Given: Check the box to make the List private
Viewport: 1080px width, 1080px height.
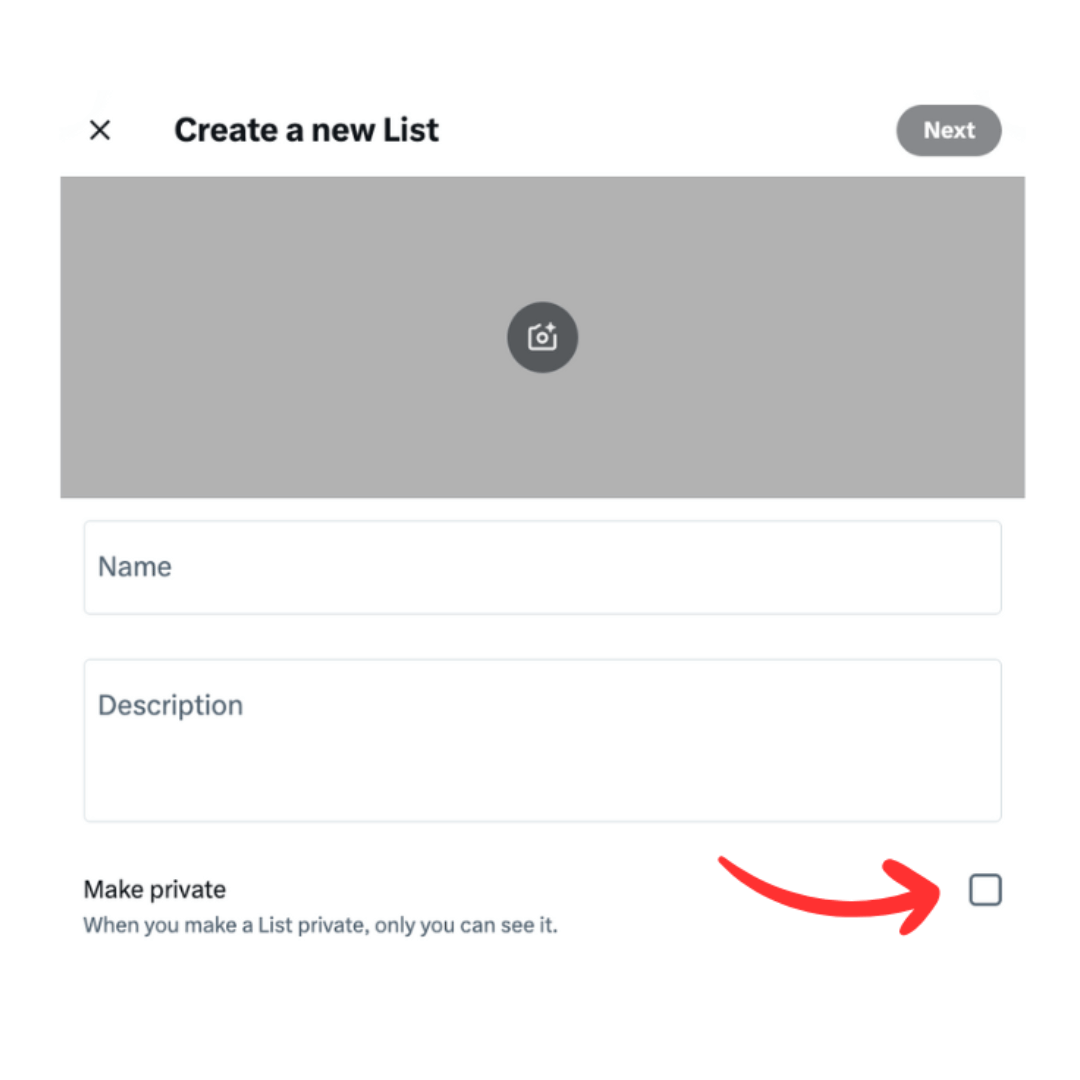Looking at the screenshot, I should 986,889.
